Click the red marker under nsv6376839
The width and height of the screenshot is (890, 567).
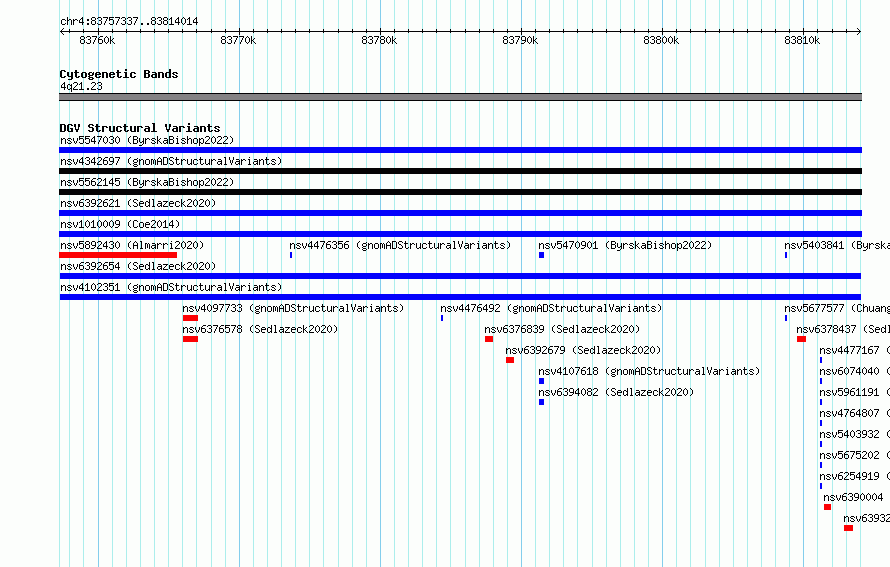click(489, 339)
